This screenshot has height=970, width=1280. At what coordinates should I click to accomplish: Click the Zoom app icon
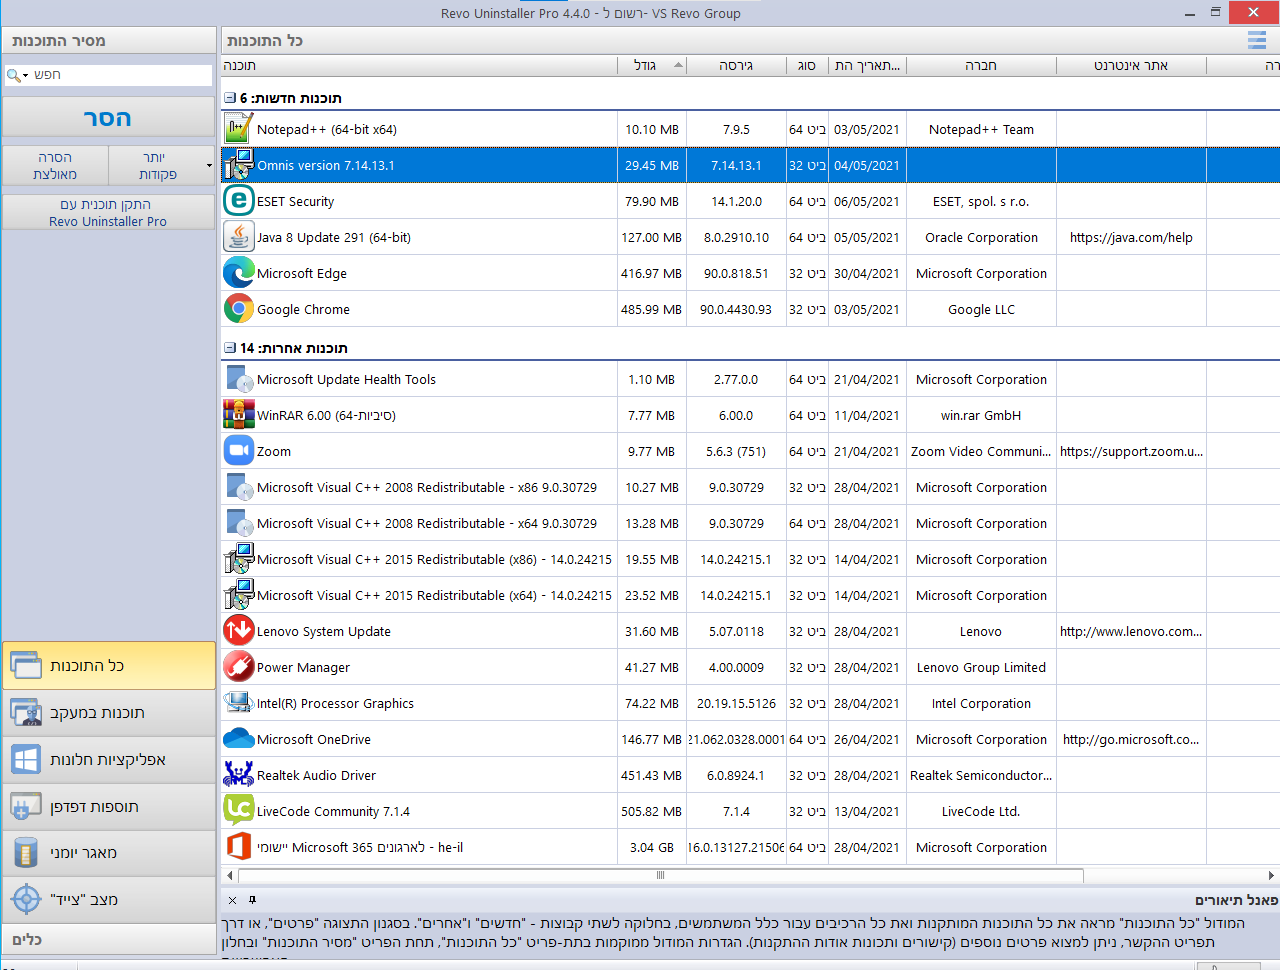tap(238, 451)
